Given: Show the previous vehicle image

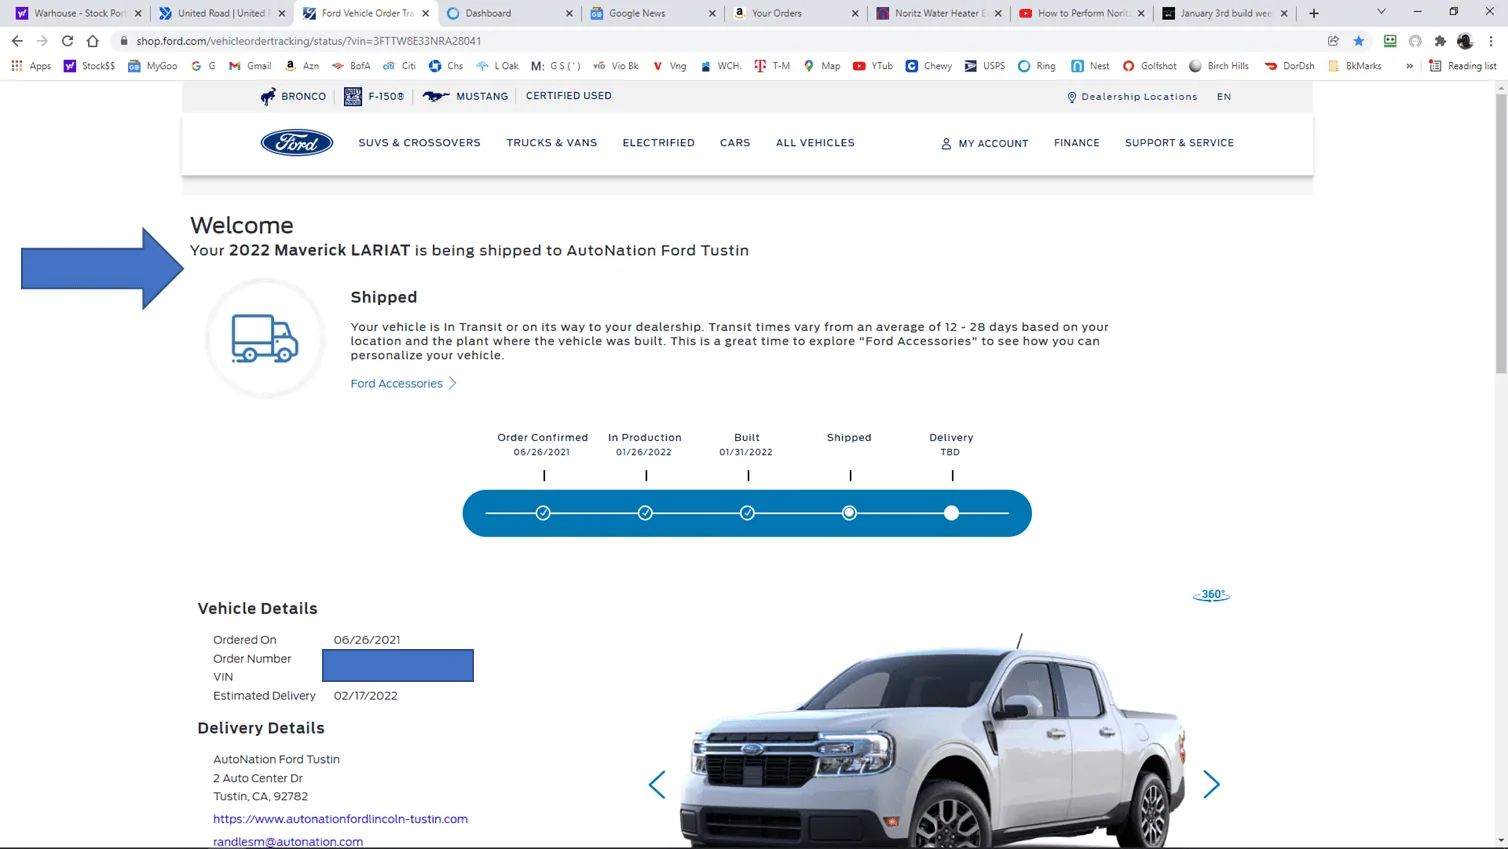Looking at the screenshot, I should coord(657,785).
